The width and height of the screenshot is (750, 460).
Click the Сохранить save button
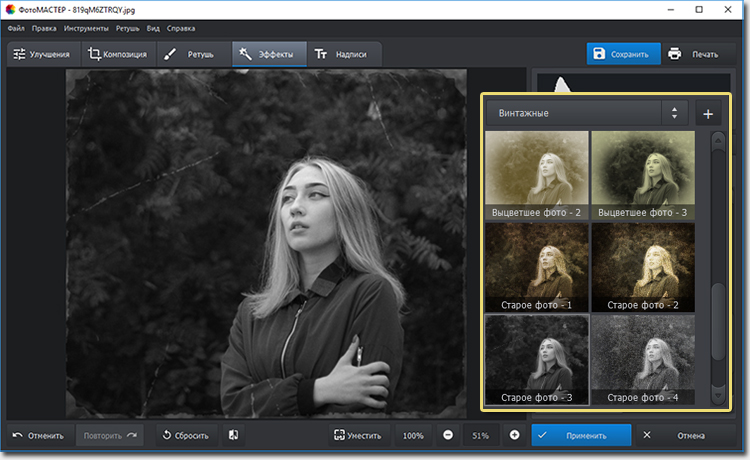tap(623, 54)
